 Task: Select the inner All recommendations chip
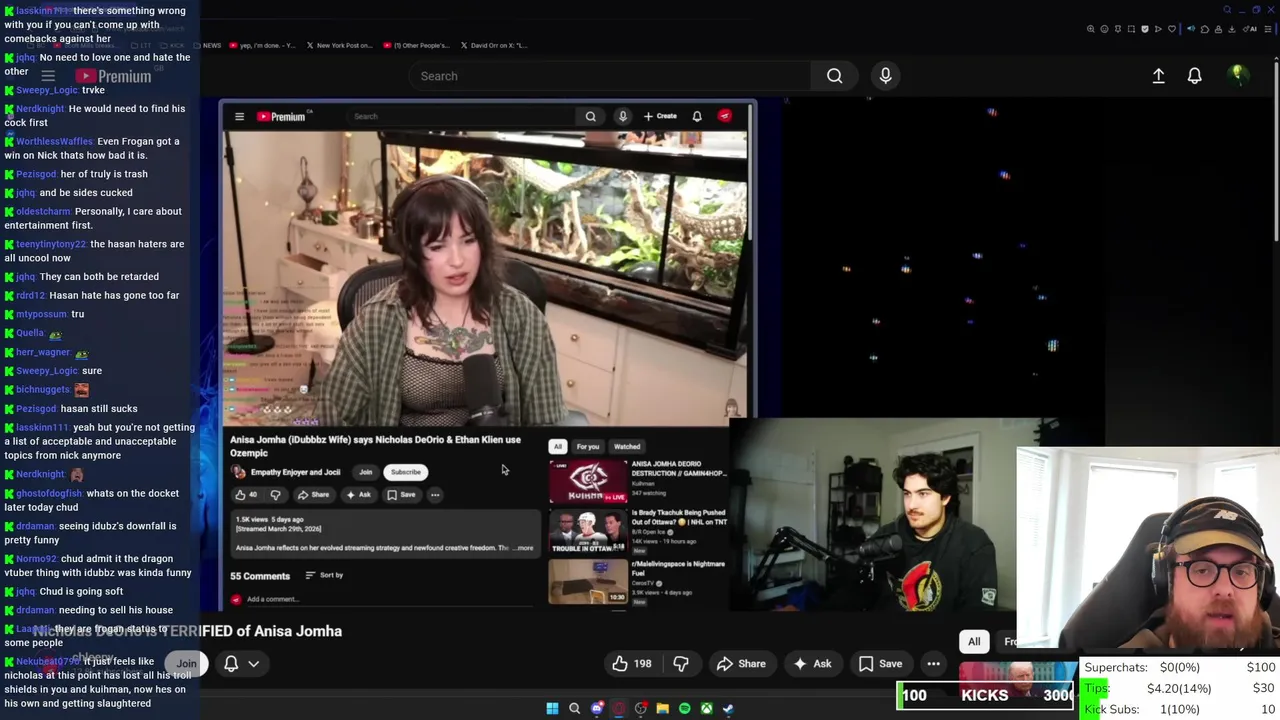pyautogui.click(x=557, y=447)
